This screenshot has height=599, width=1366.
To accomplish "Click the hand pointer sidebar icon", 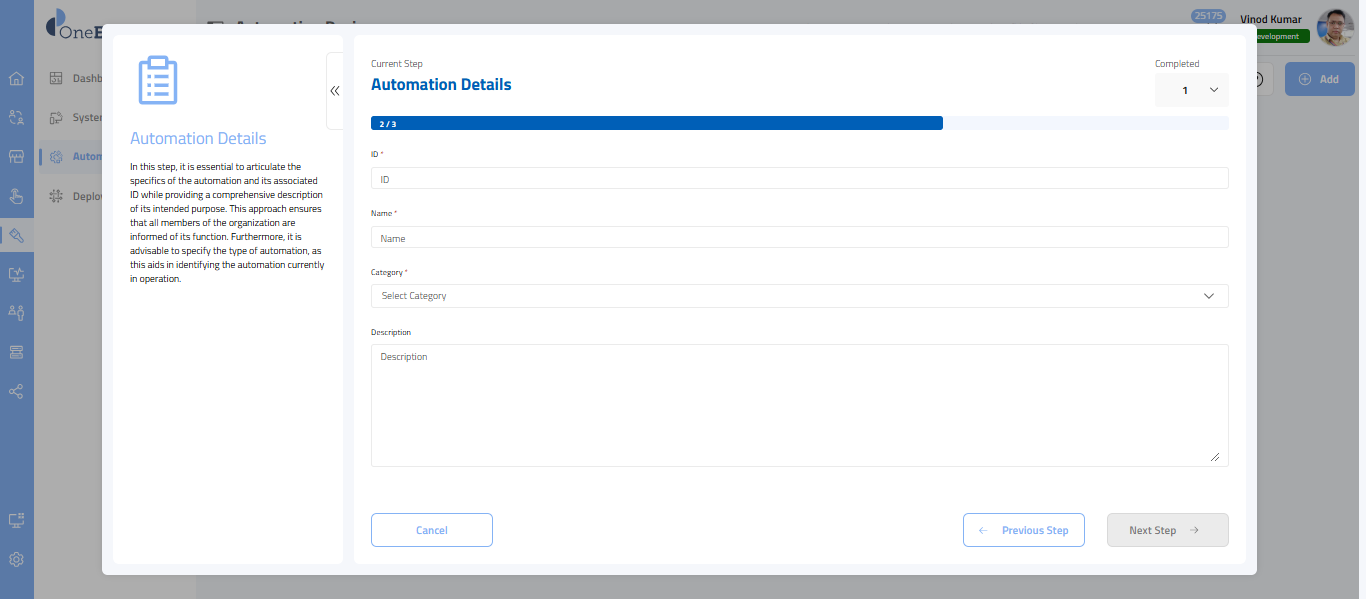I will (16, 196).
